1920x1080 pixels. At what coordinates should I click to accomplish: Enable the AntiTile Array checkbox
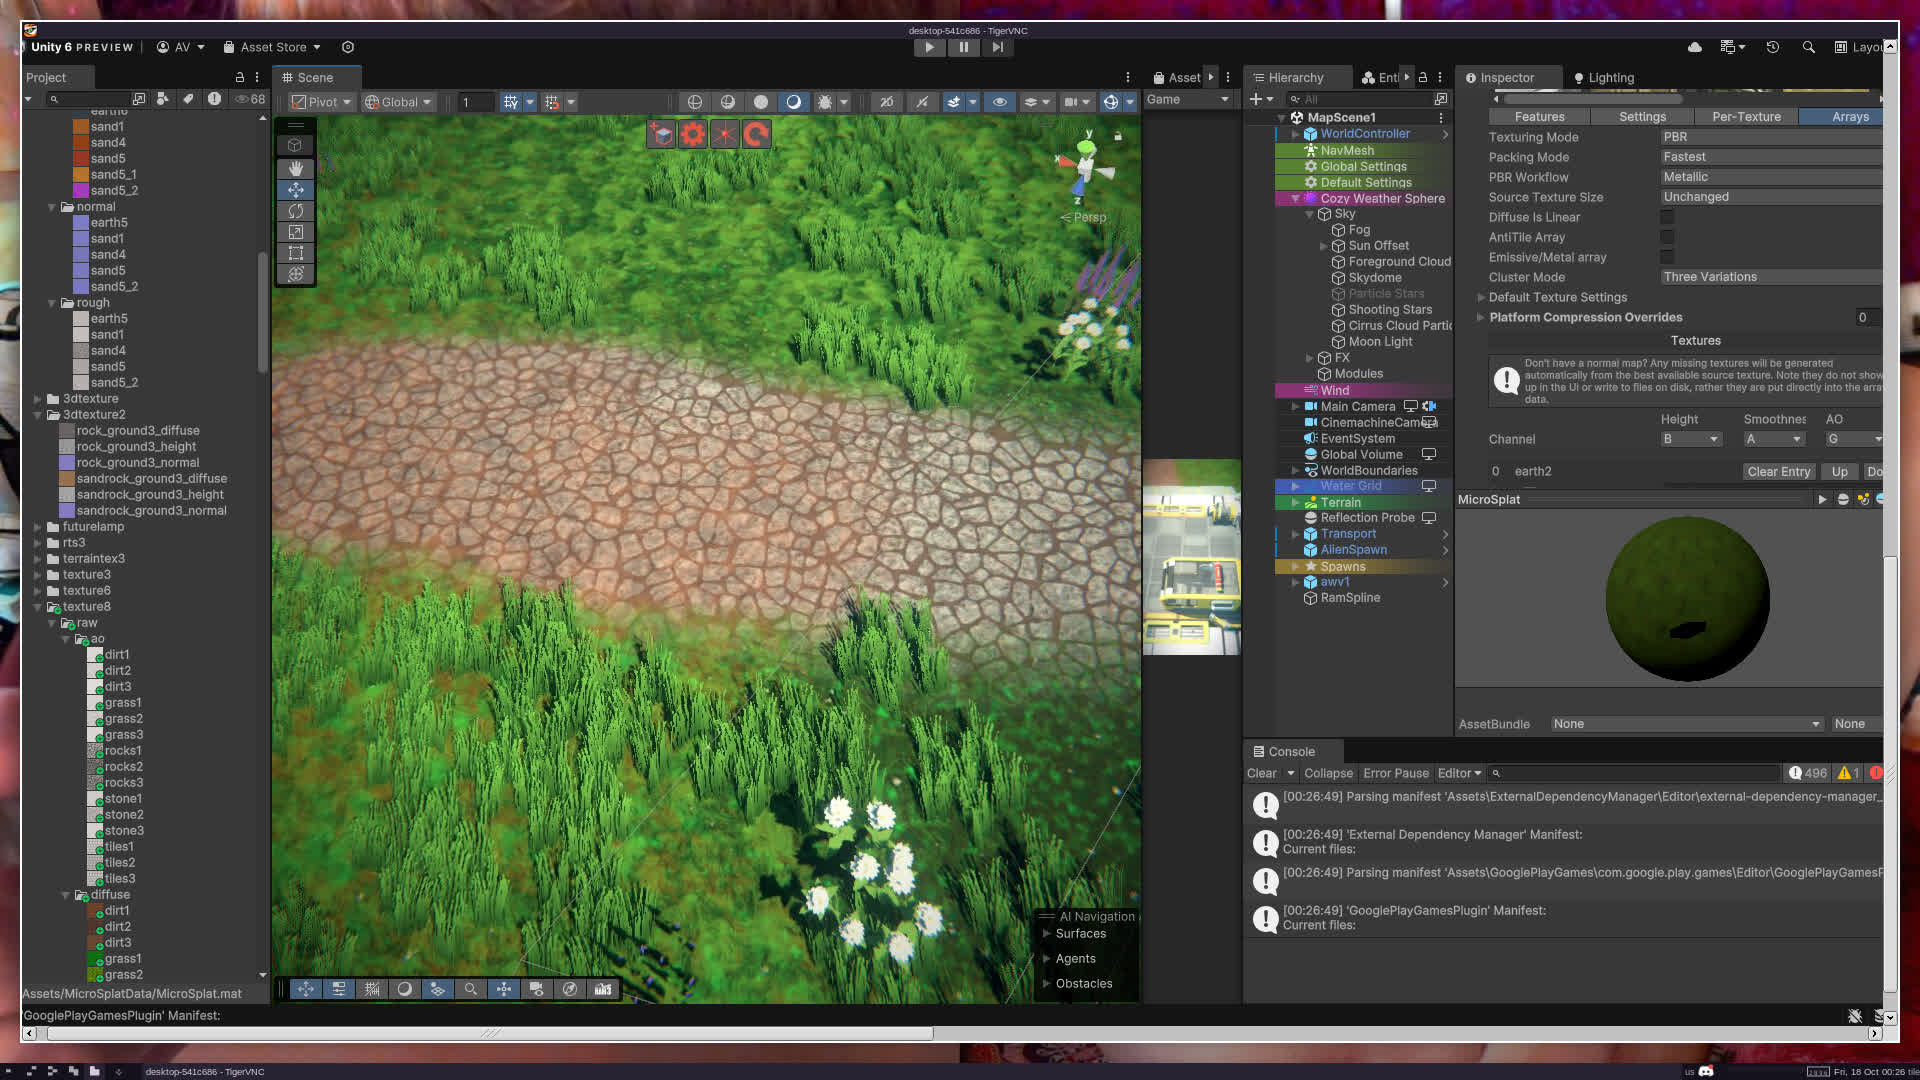click(x=1667, y=237)
